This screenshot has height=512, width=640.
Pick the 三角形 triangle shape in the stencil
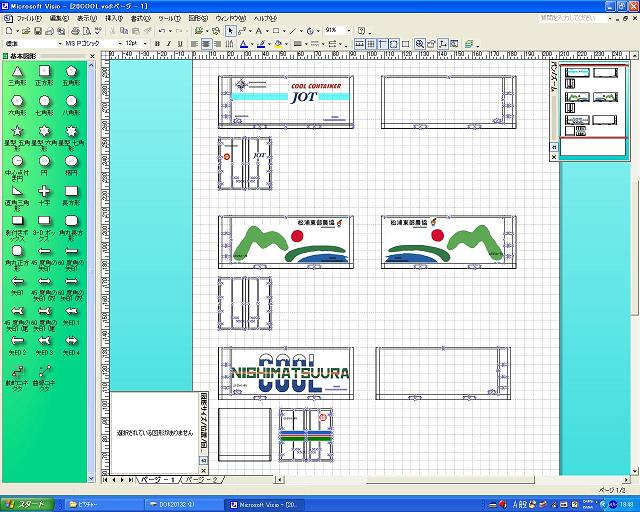pos(17,76)
